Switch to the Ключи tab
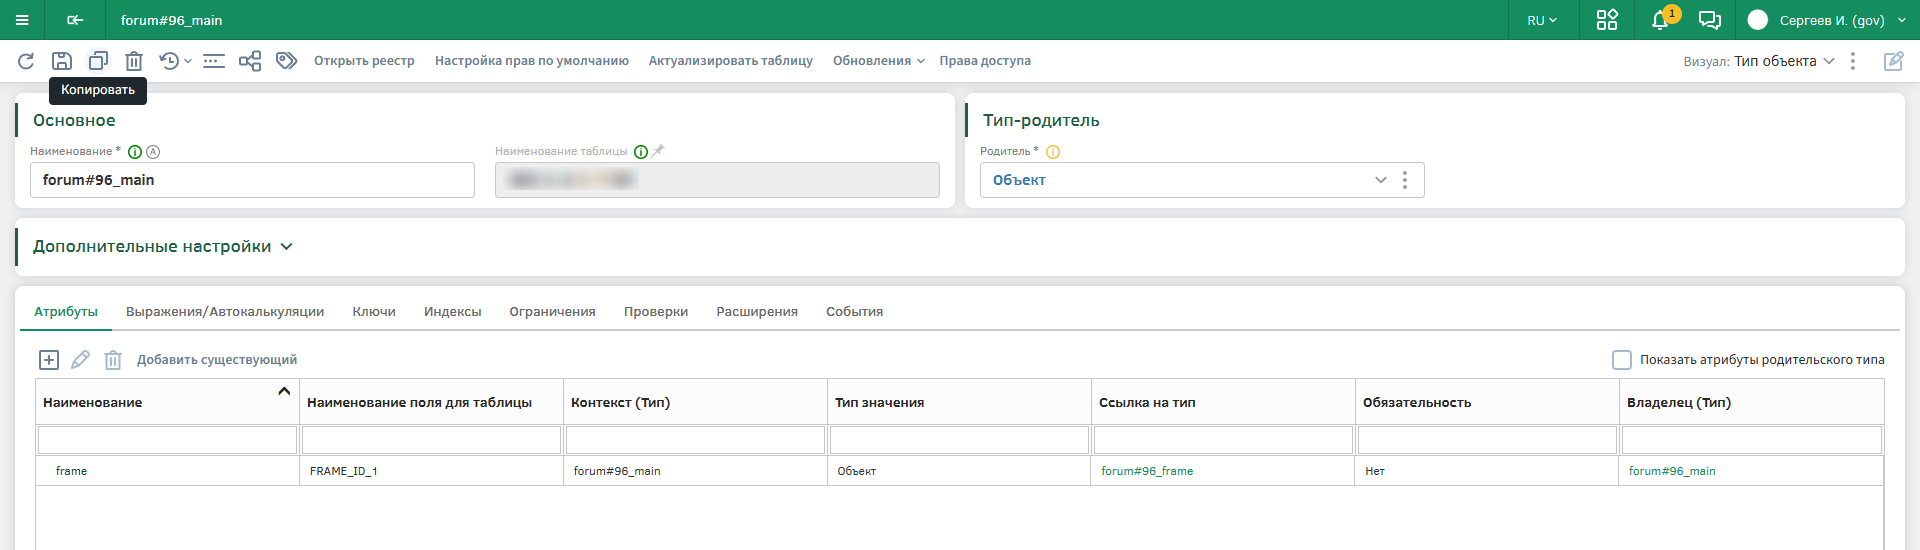The width and height of the screenshot is (1920, 550). tap(374, 312)
